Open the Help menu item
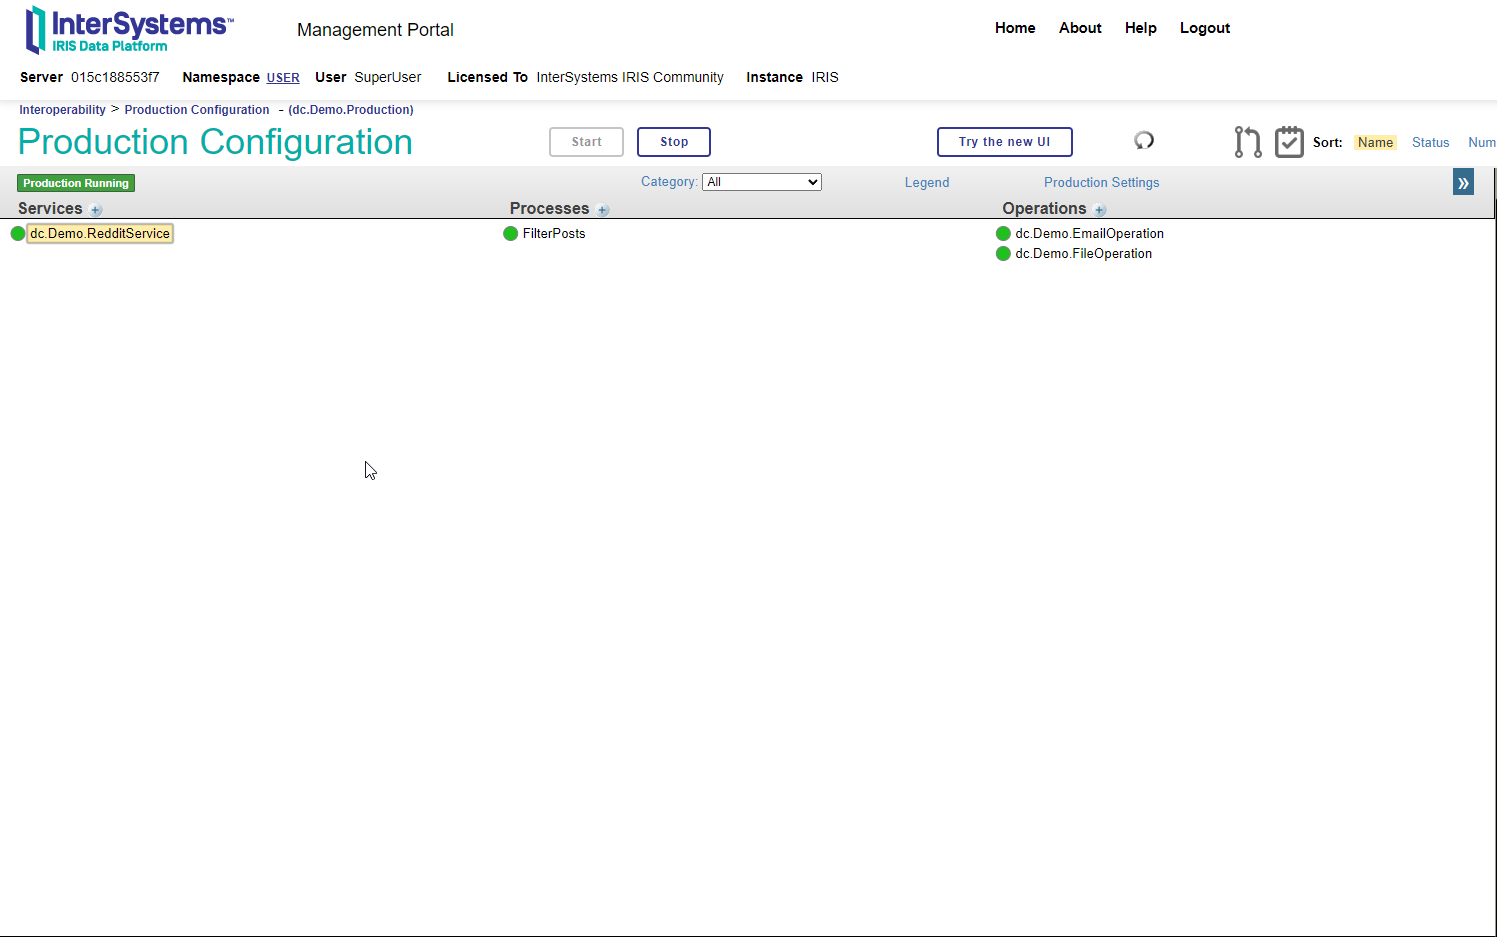 (1140, 28)
